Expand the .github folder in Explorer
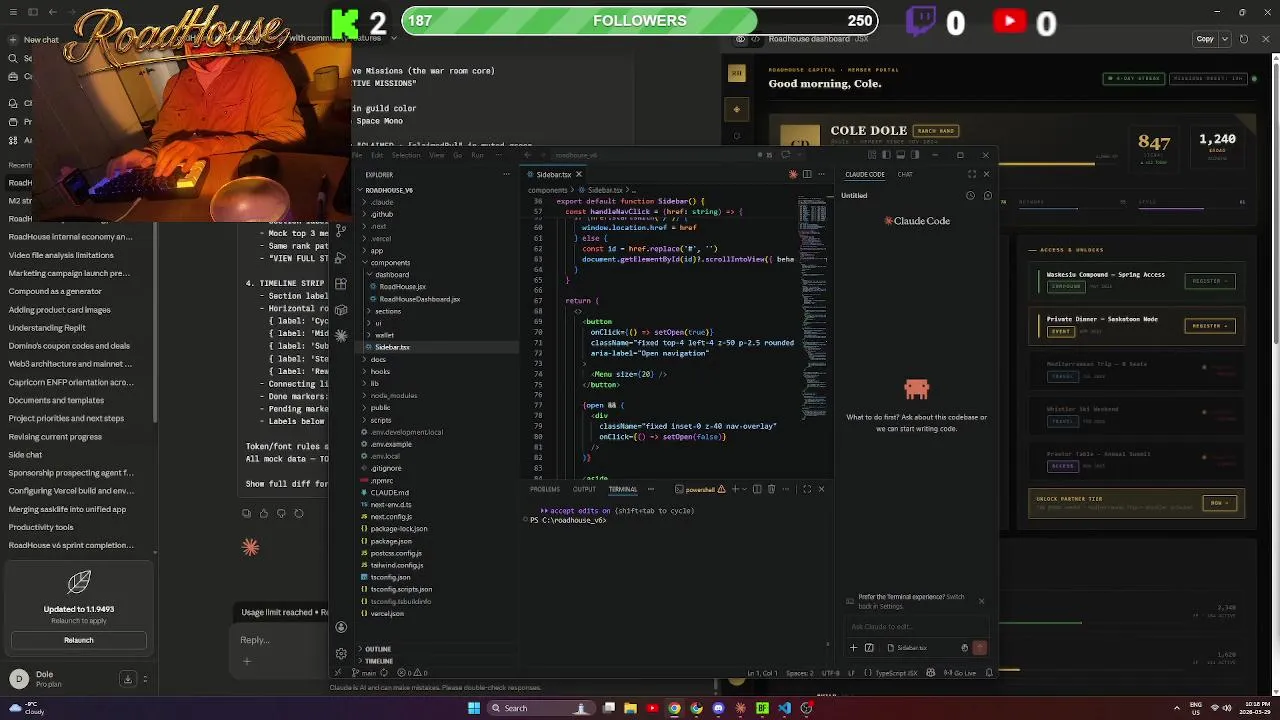Viewport: 1280px width, 720px height. point(436,214)
